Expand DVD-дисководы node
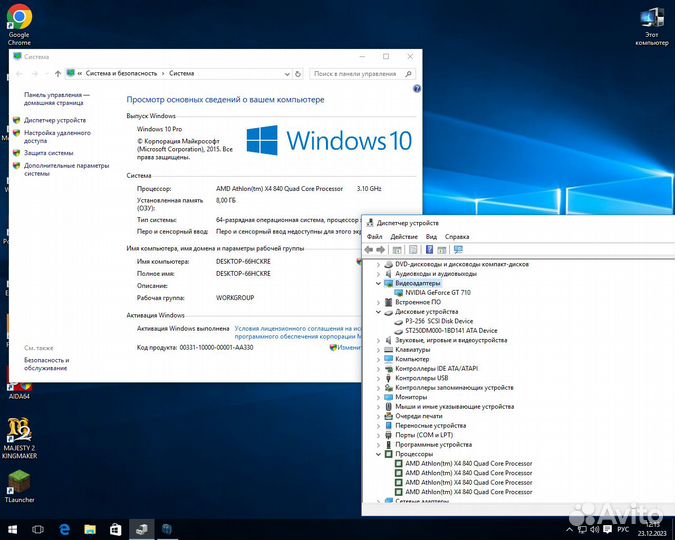The height and width of the screenshot is (540, 675). click(x=378, y=264)
